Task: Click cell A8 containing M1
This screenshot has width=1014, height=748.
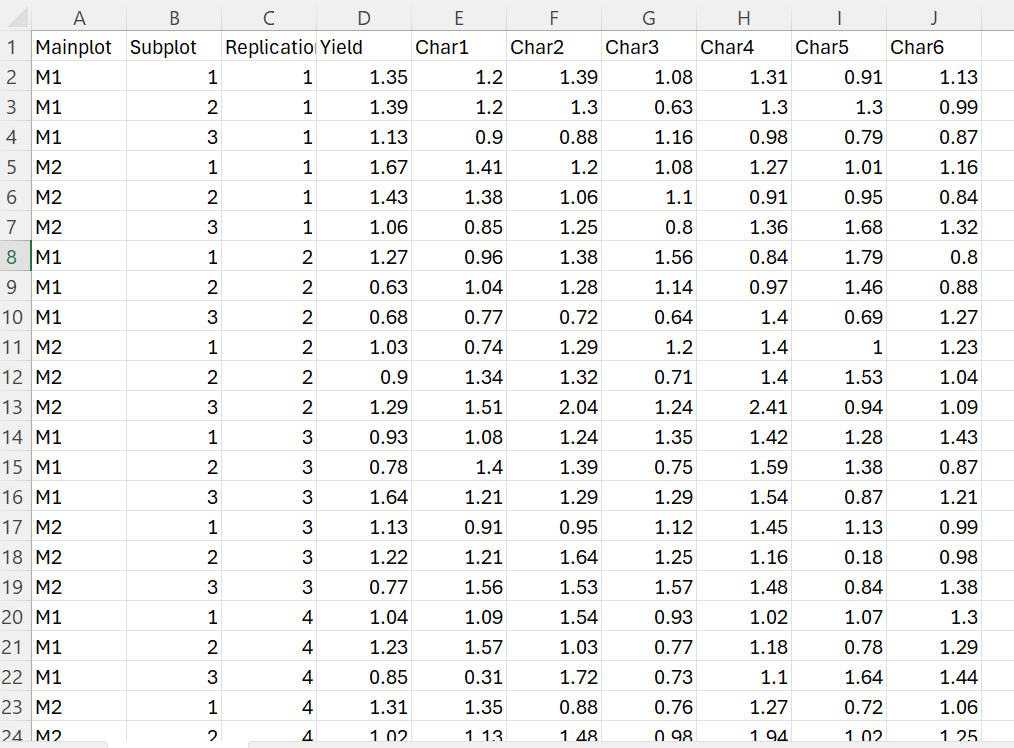Action: [79, 257]
